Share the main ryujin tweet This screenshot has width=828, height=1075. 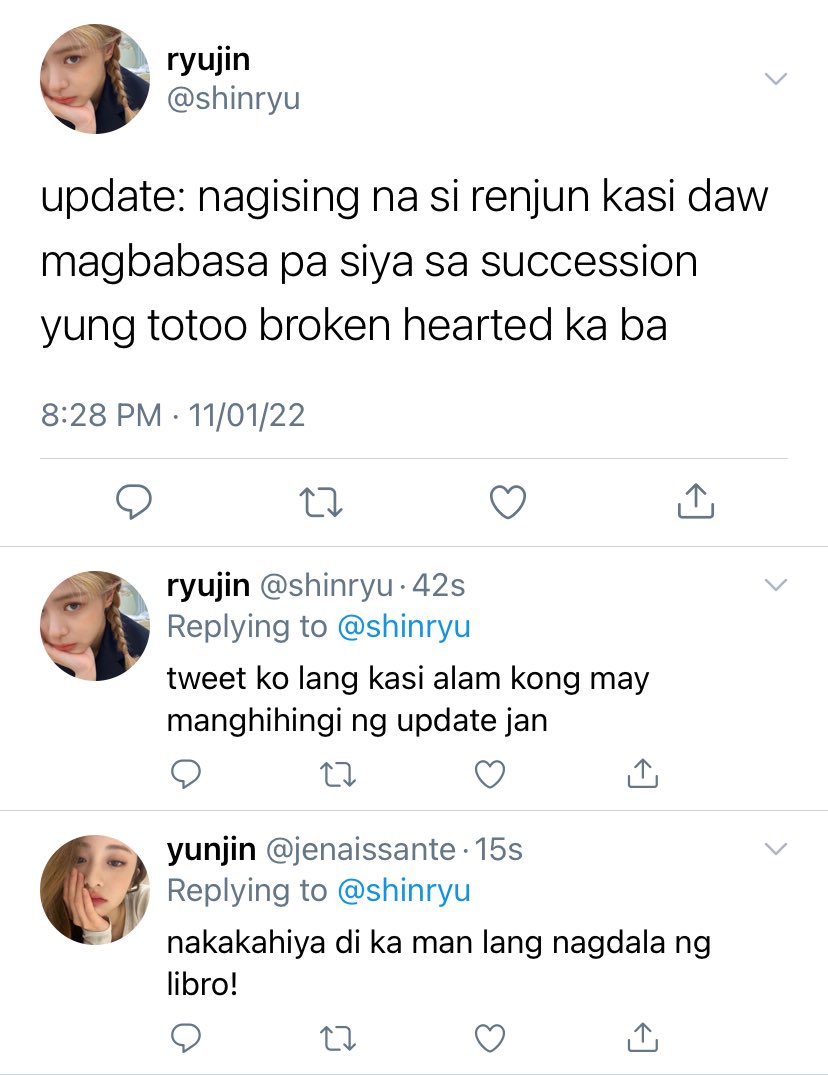click(x=696, y=500)
